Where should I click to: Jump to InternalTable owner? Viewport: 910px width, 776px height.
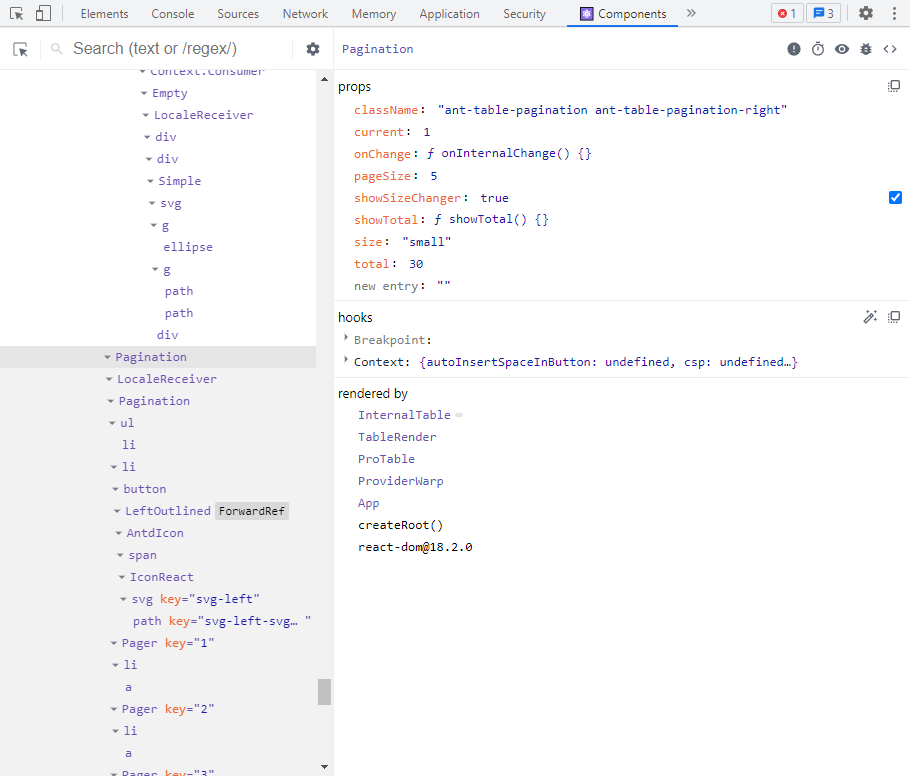point(404,415)
